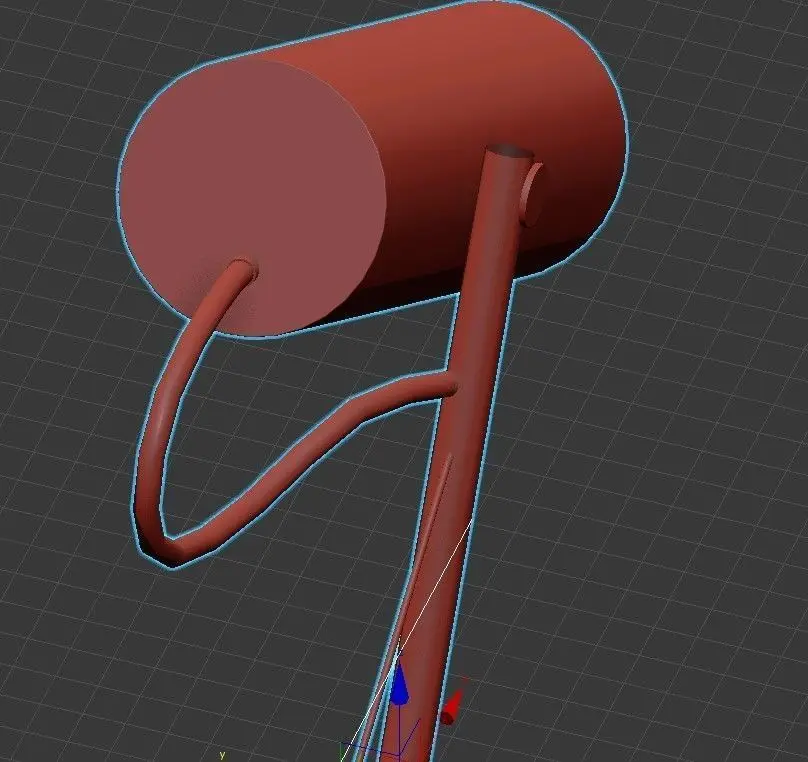Select the large cylinder's flat end cap
808x762 pixels.
pyautogui.click(x=252, y=197)
